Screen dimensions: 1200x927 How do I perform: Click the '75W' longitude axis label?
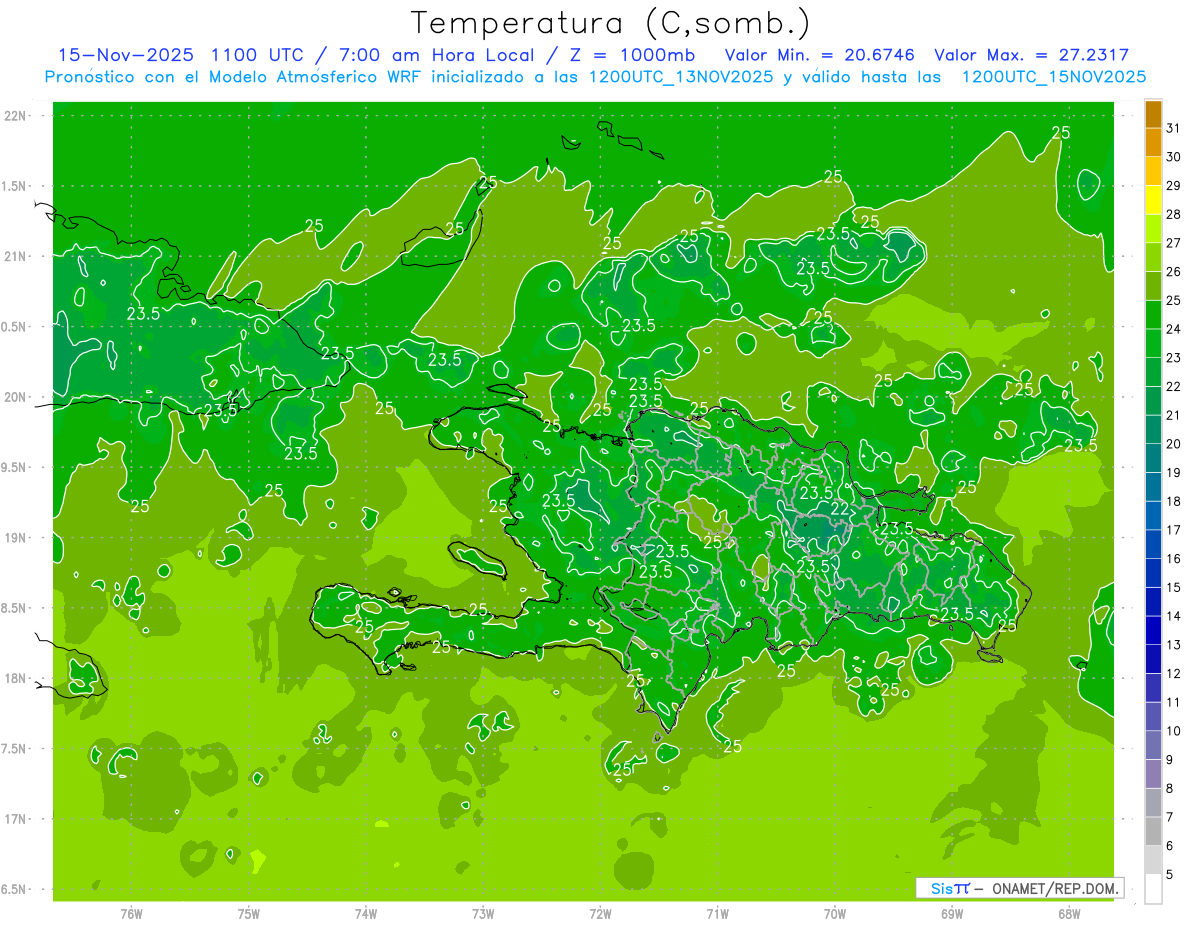click(x=249, y=914)
